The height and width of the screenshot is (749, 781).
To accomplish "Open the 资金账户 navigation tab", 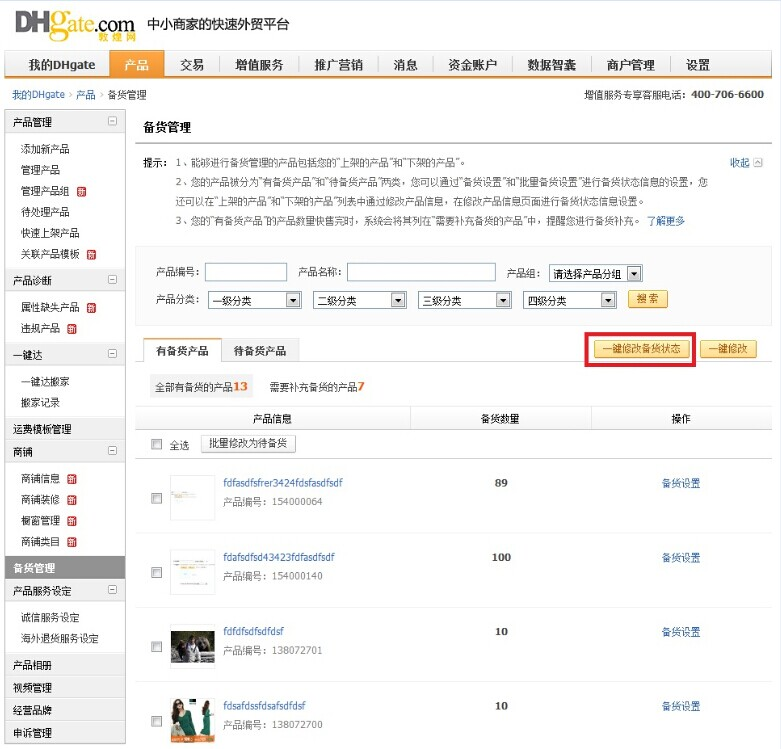I will pos(472,65).
